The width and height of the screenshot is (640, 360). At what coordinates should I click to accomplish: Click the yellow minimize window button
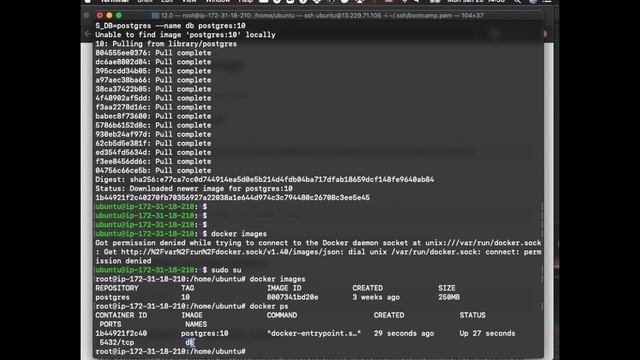click(x=109, y=15)
